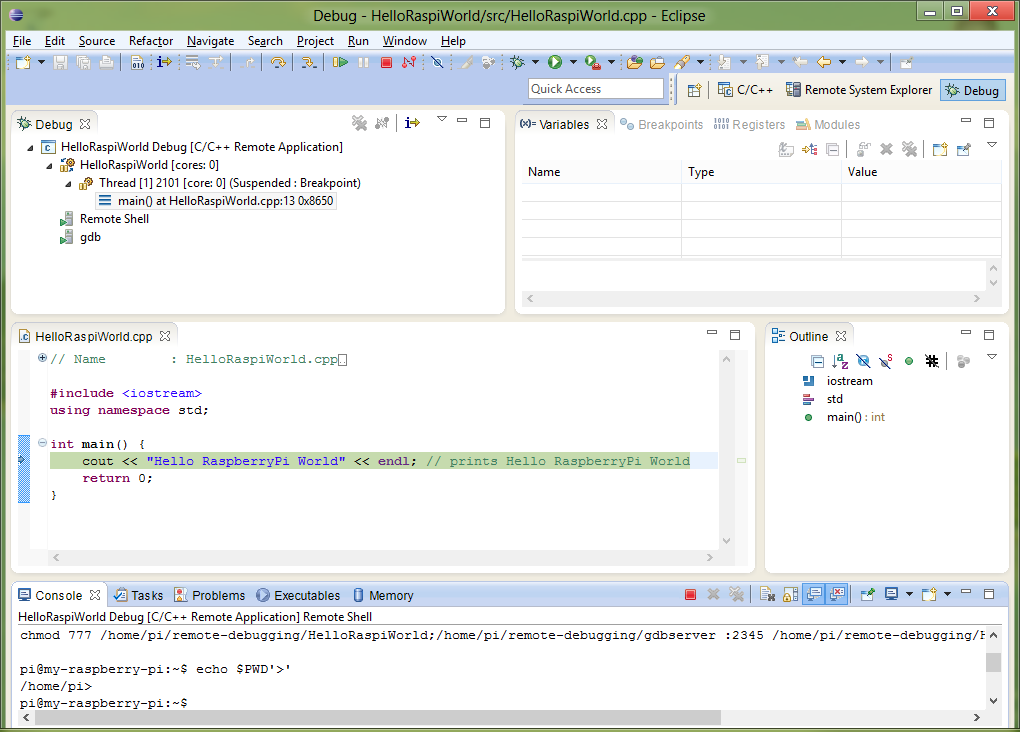
Task: Terminate process from Console toolbar
Action: coord(690,594)
